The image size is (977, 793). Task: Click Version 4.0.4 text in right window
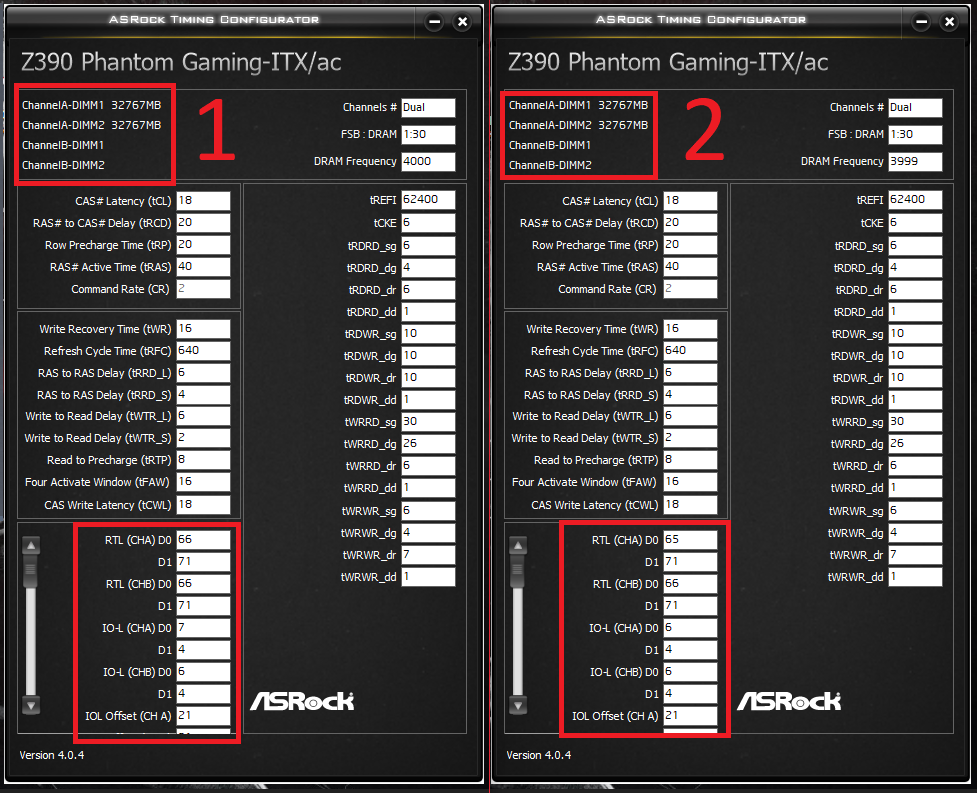tap(539, 755)
